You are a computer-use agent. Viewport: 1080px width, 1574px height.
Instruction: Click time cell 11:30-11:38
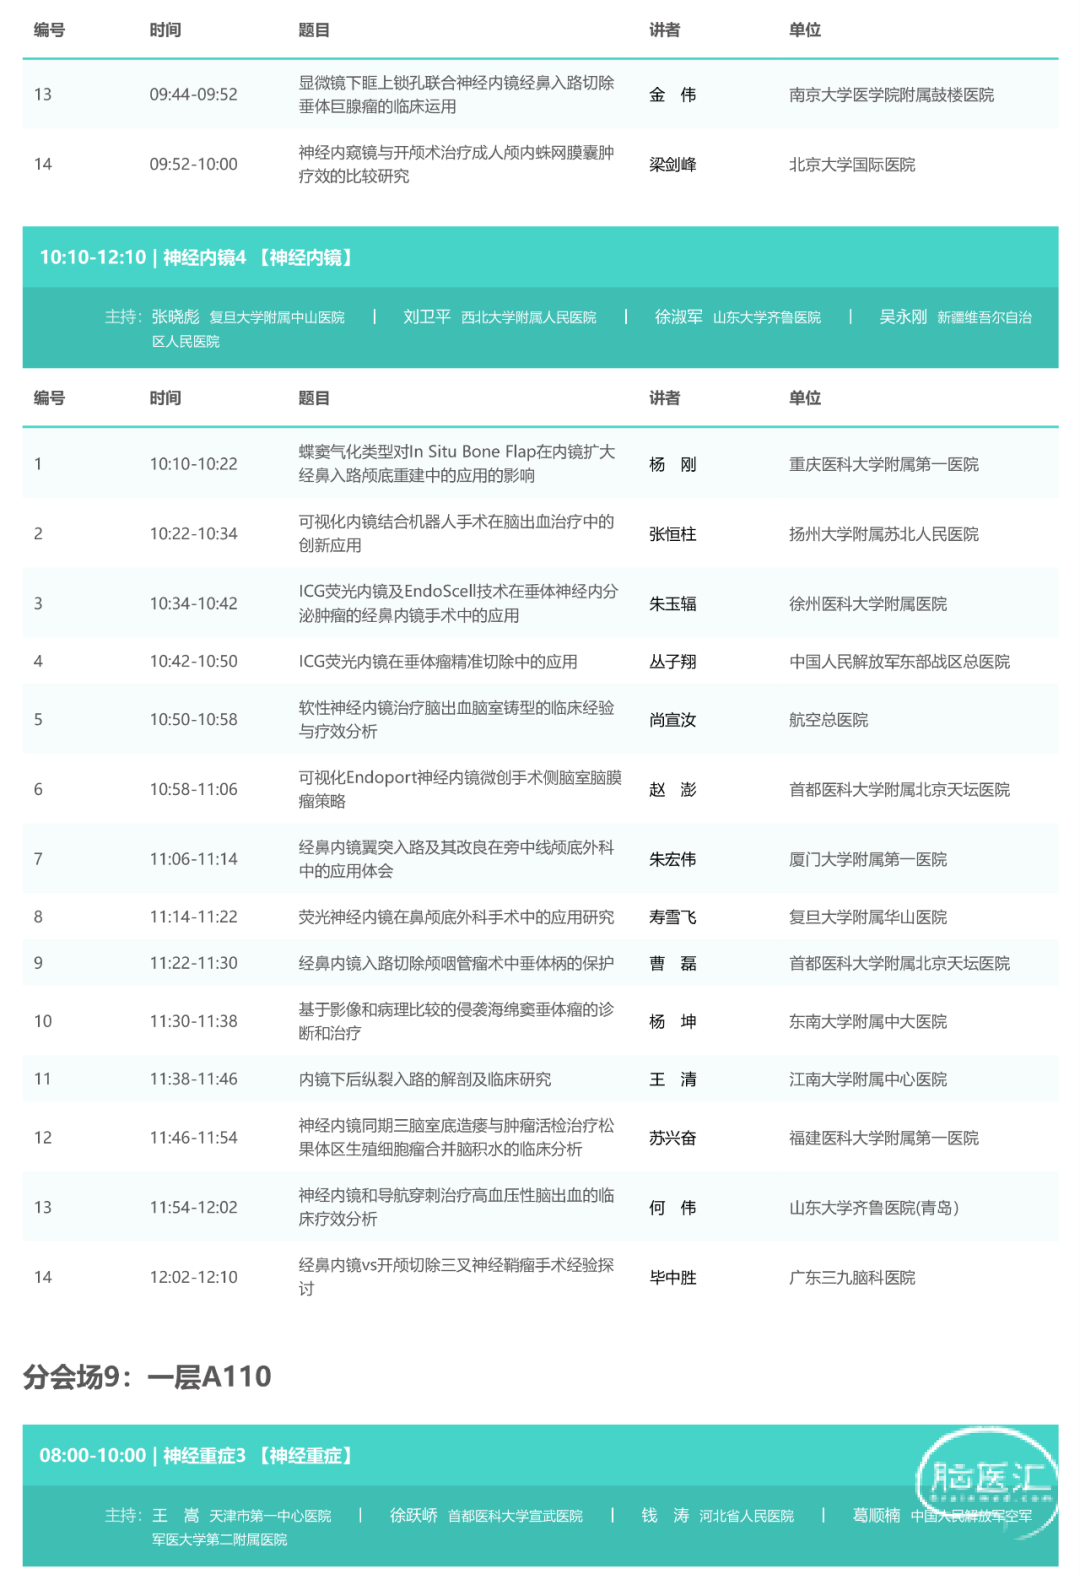[194, 1021]
